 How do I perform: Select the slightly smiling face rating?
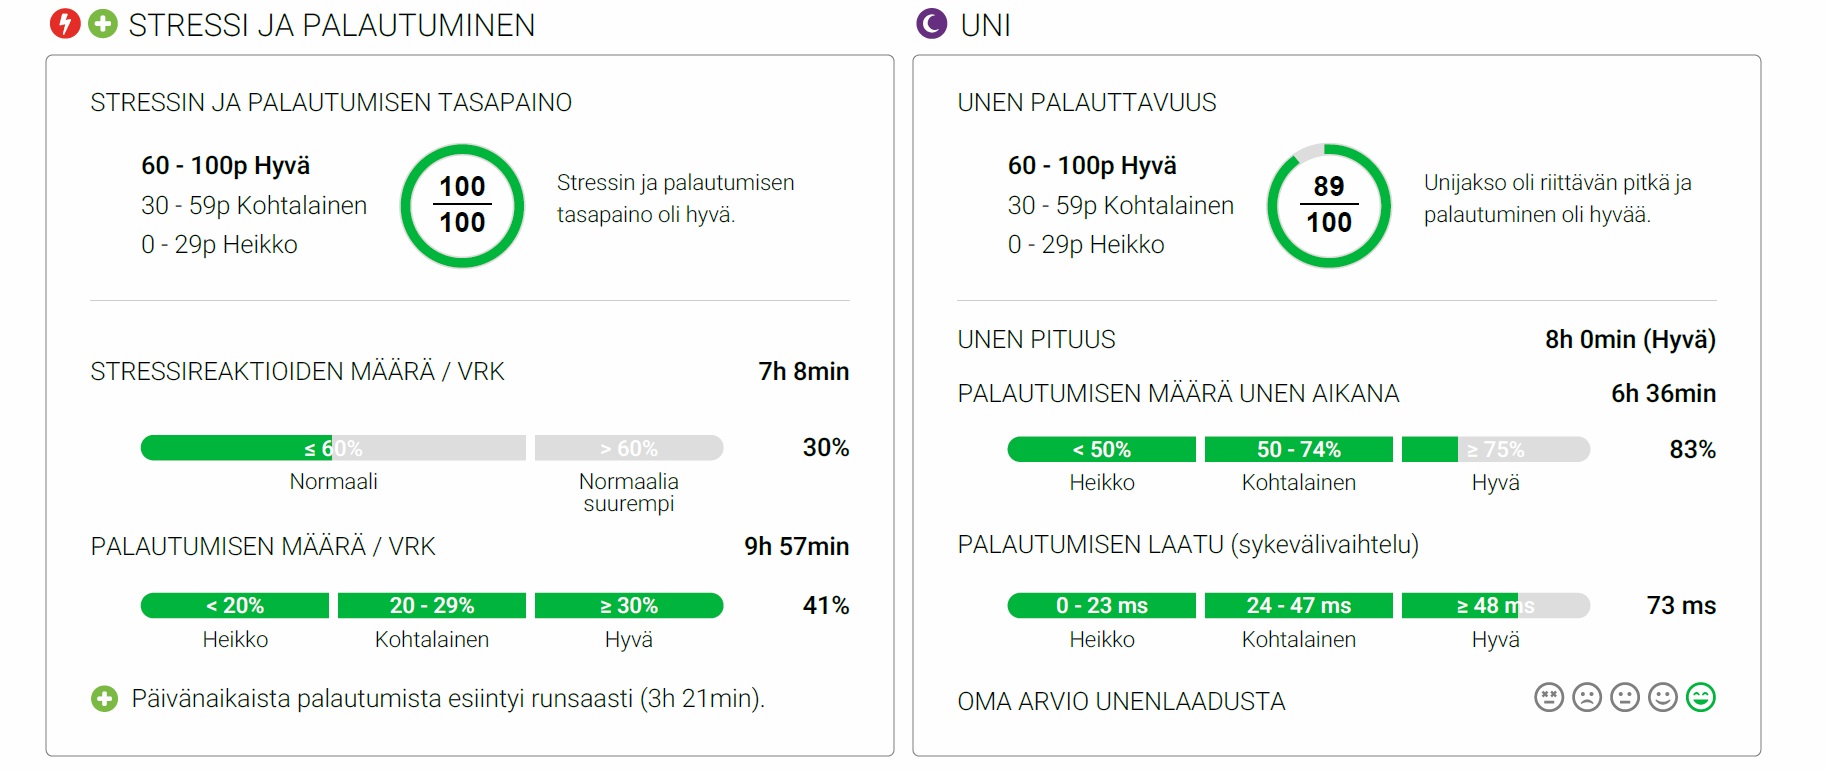point(1663,697)
